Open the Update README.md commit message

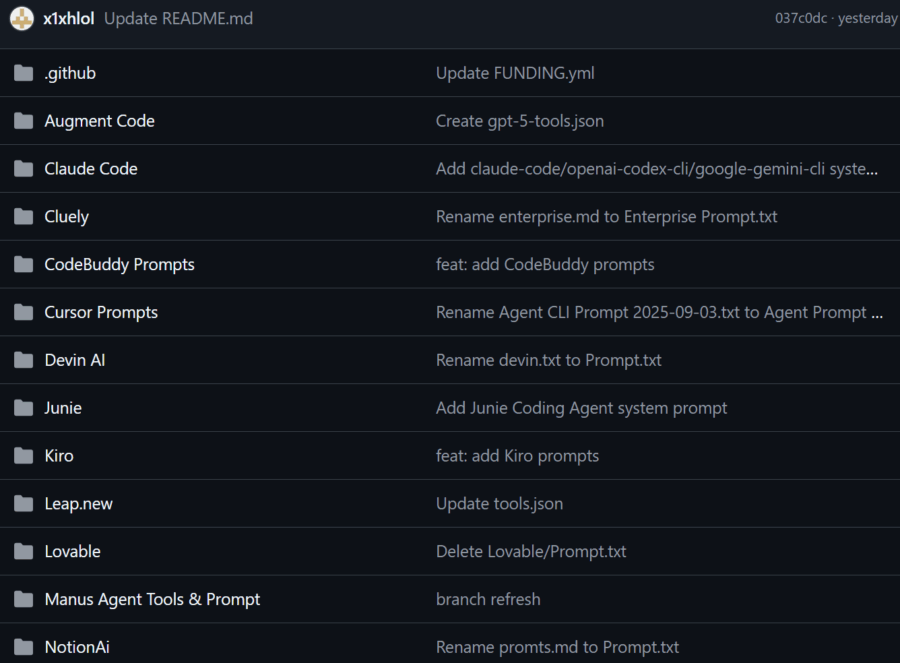point(179,18)
